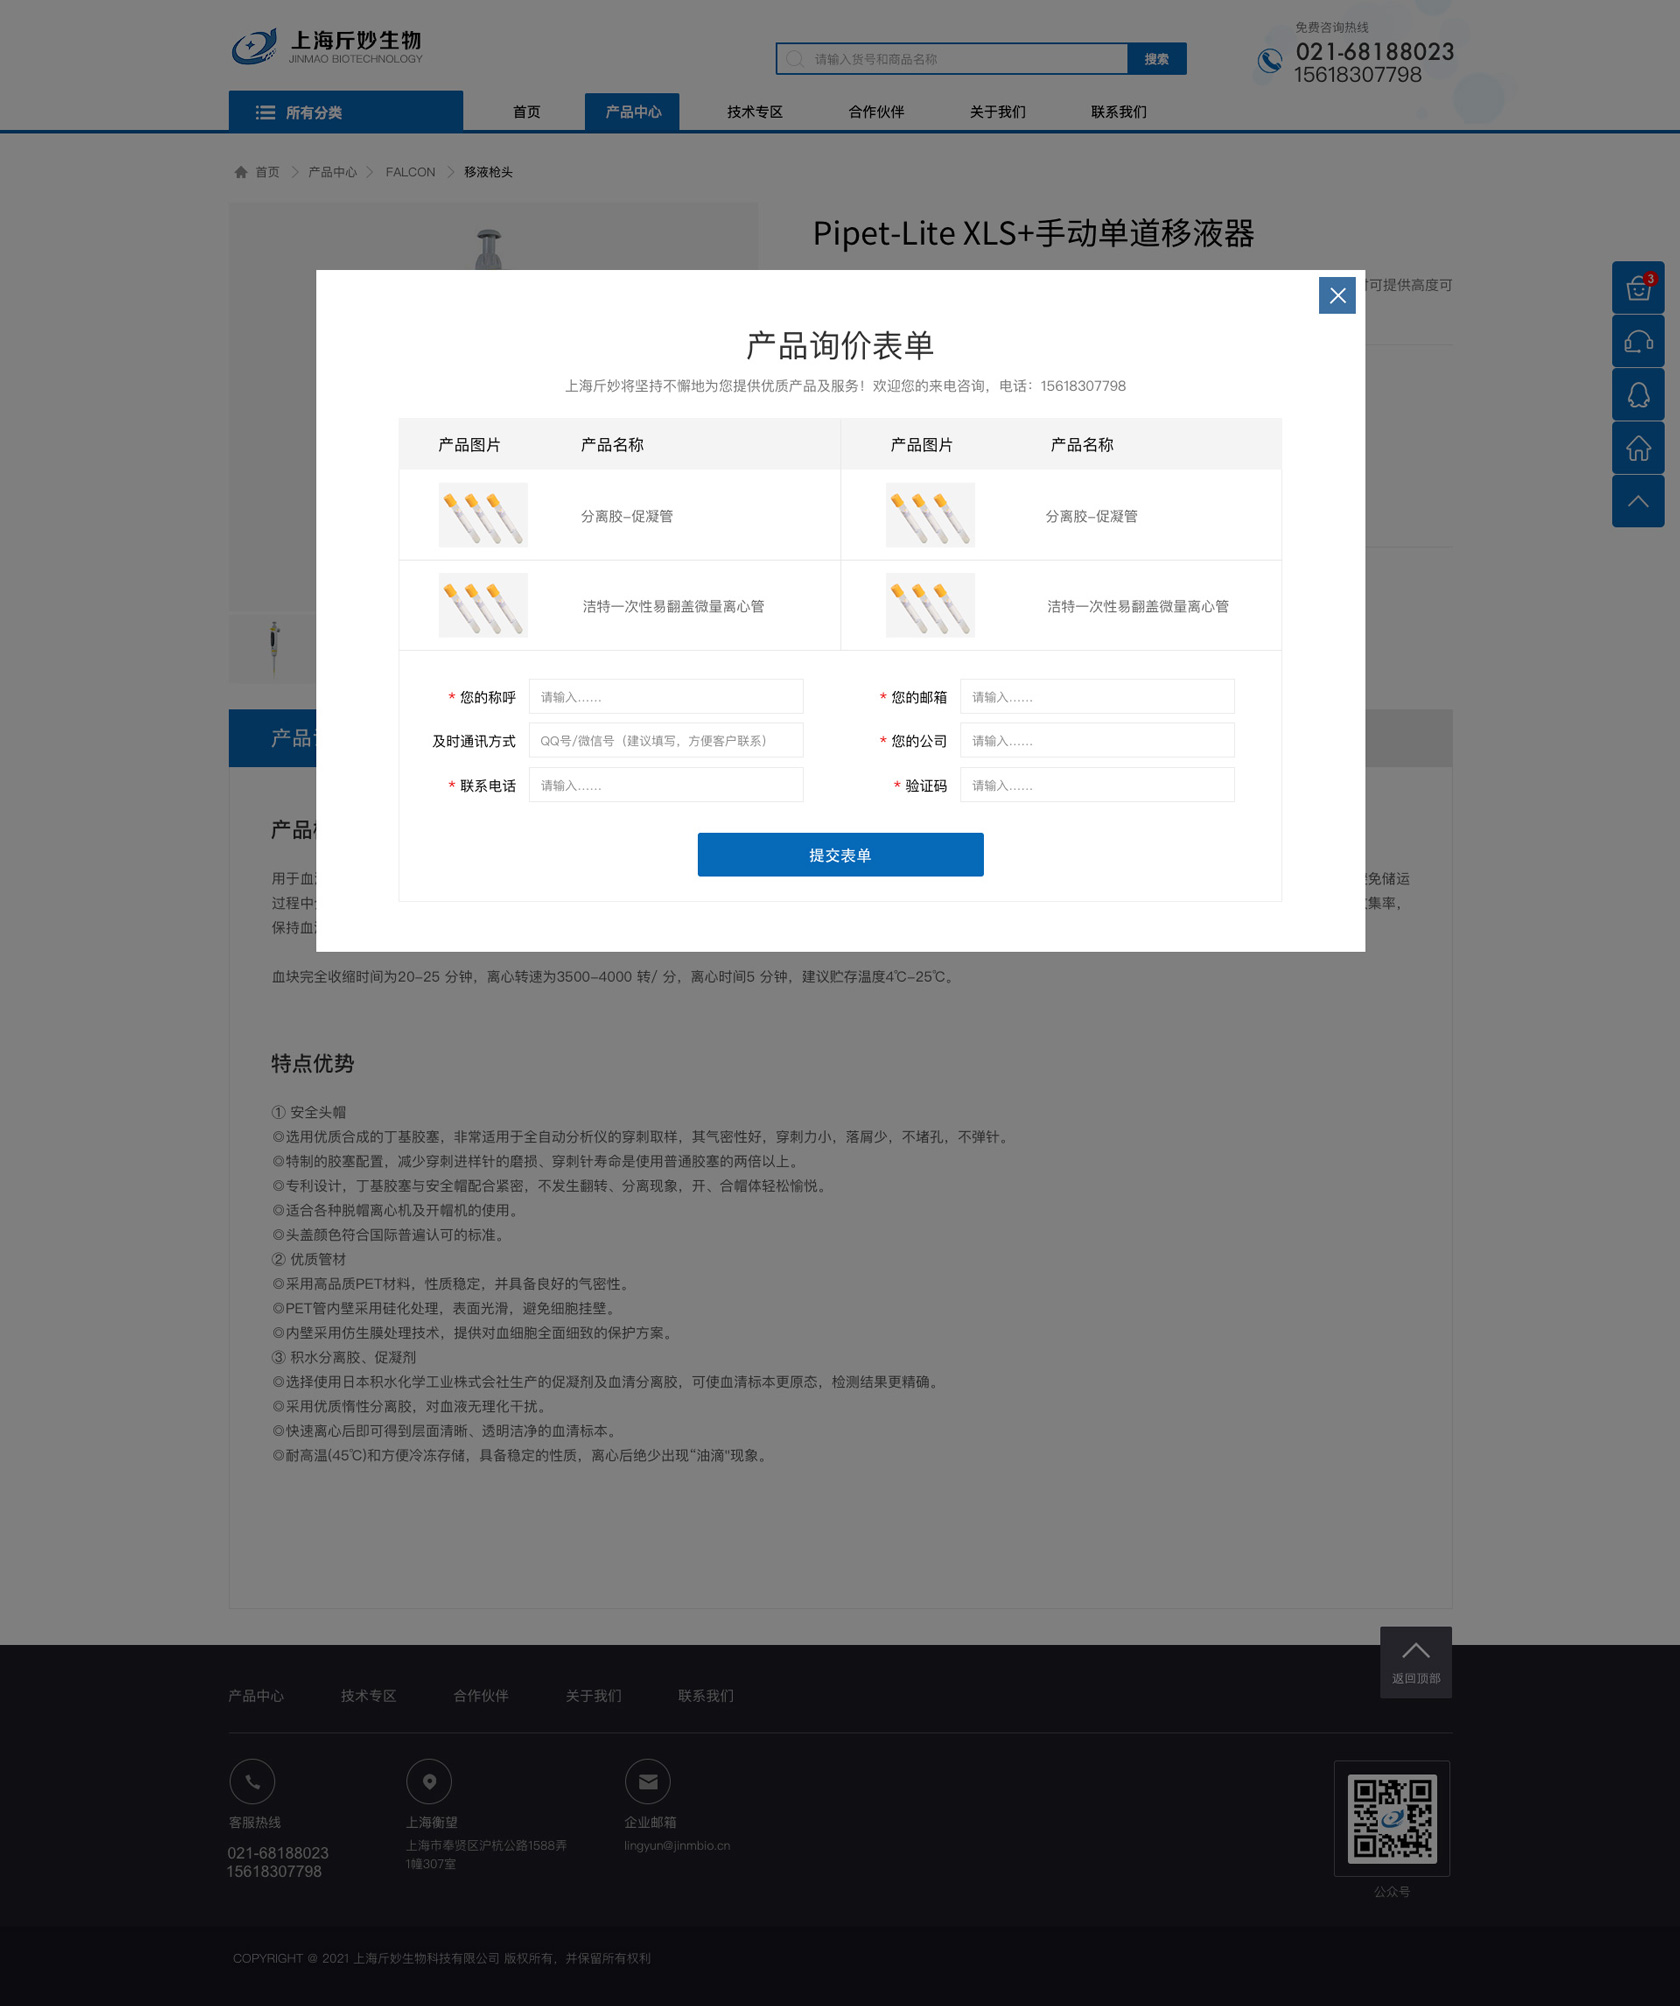Click footer link 产品中心
This screenshot has height=2006, width=1680.
point(256,1696)
